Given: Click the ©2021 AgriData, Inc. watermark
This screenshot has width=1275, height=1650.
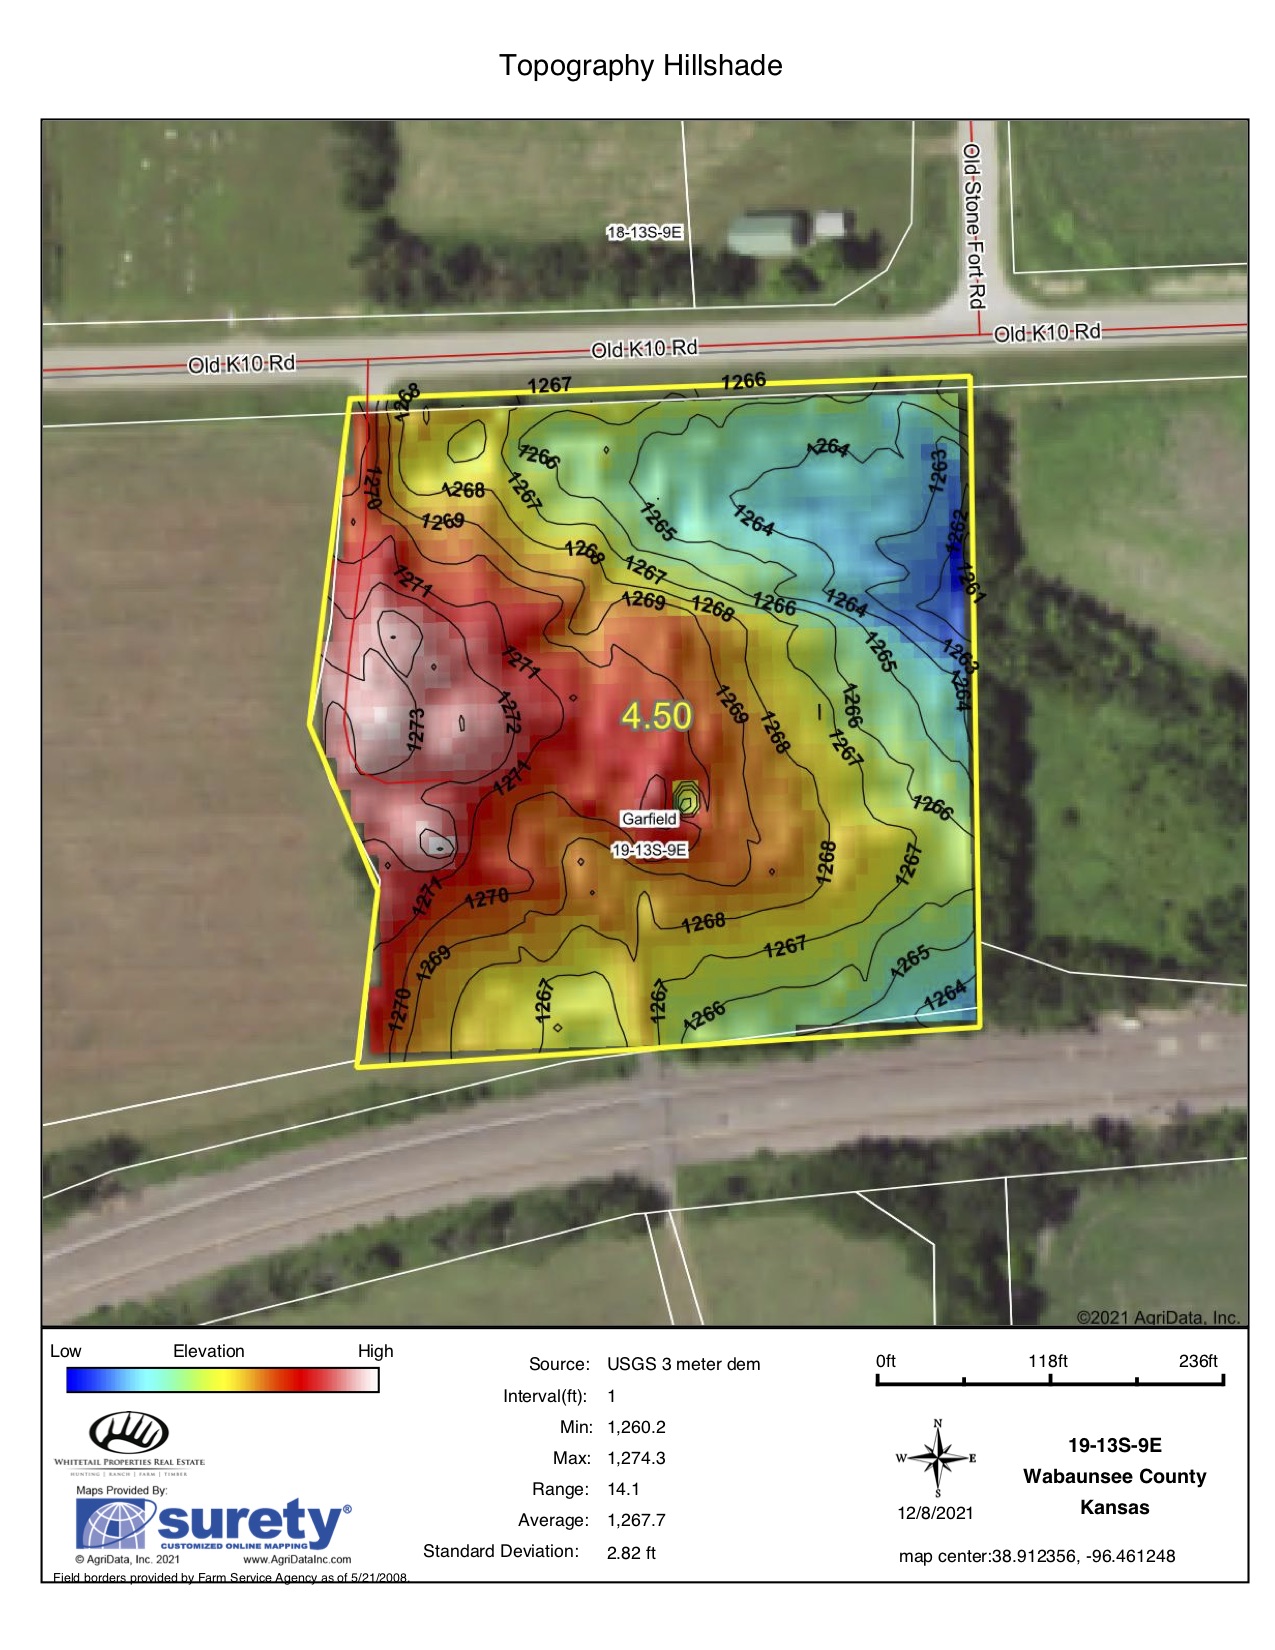Looking at the screenshot, I should point(1157,1317).
